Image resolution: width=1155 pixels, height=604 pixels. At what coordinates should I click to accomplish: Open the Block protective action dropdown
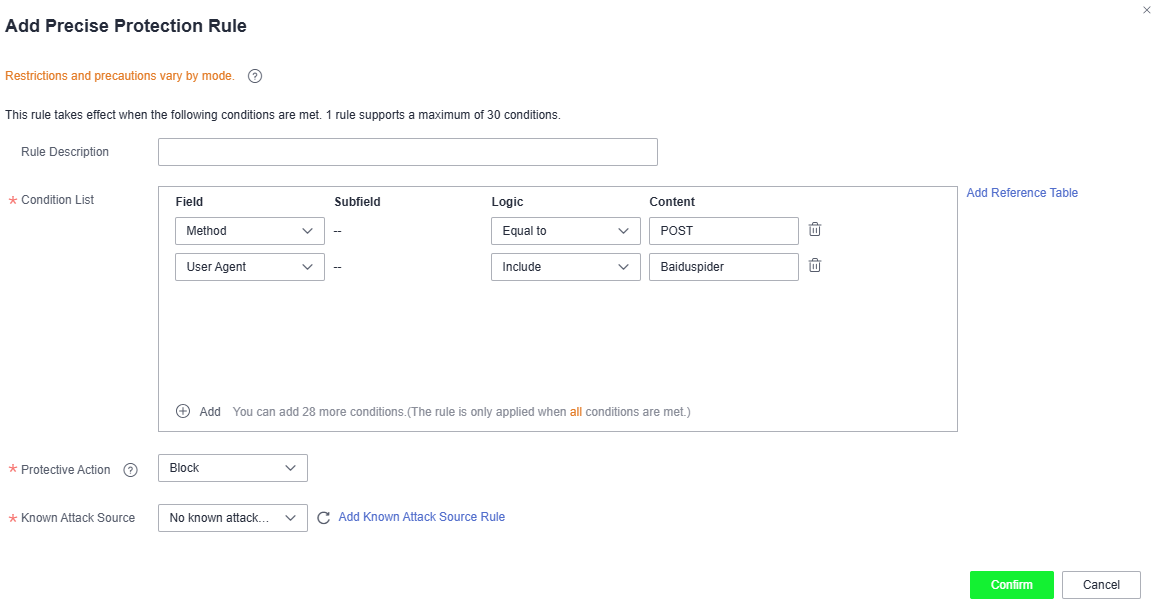[x=233, y=468]
